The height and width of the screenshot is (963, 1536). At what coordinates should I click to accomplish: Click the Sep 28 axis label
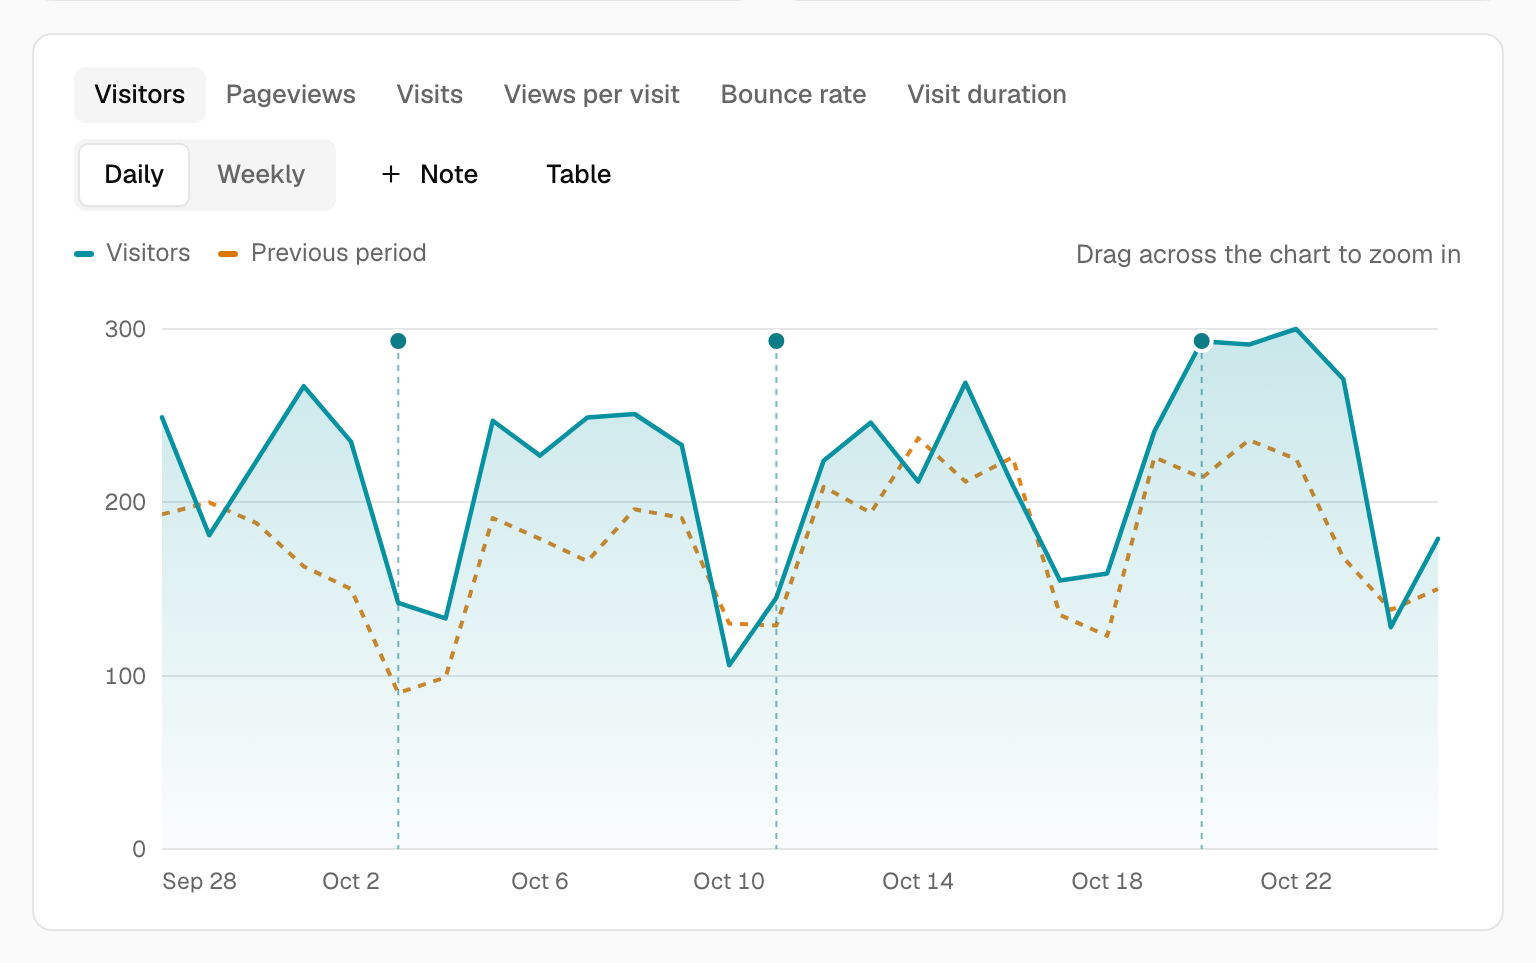[200, 881]
